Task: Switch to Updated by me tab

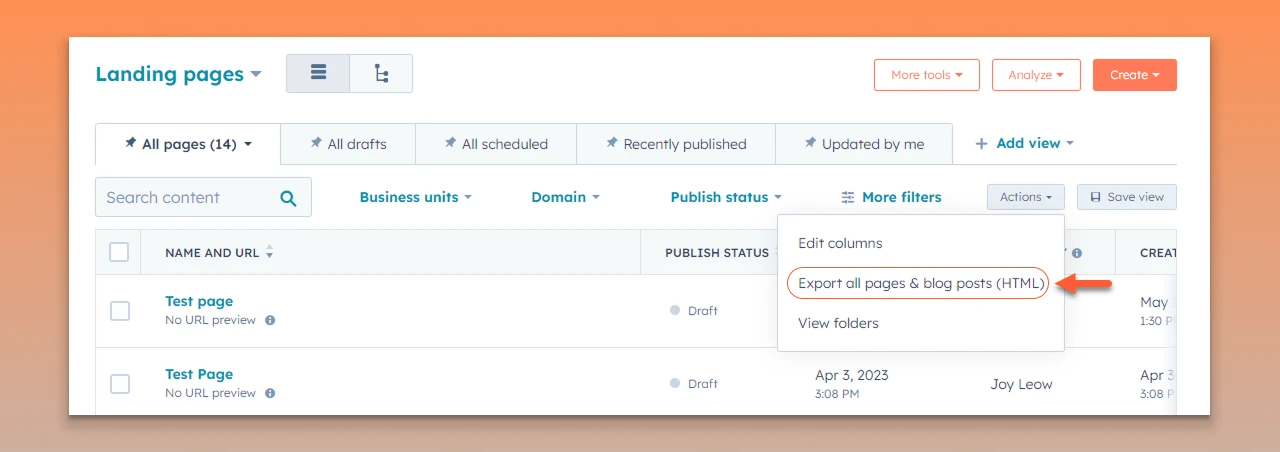Action: (x=864, y=144)
